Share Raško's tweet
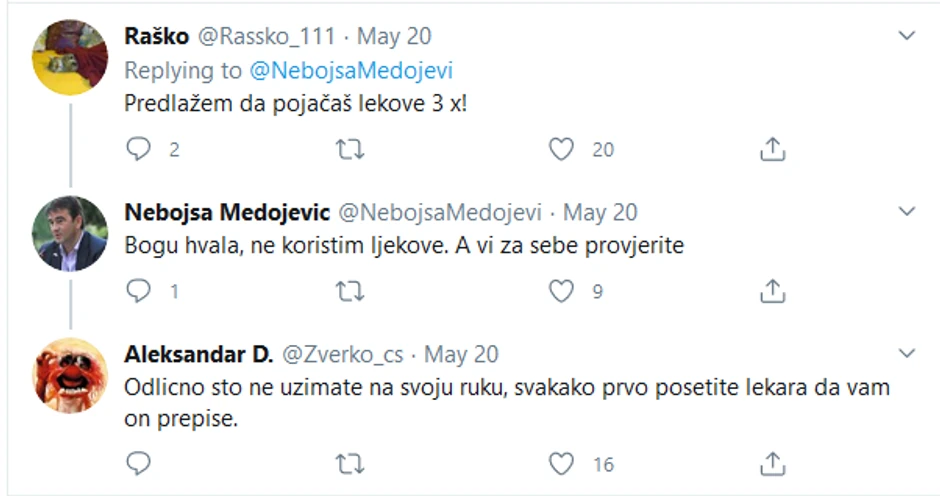This screenshot has width=940, height=496. pyautogui.click(x=772, y=150)
